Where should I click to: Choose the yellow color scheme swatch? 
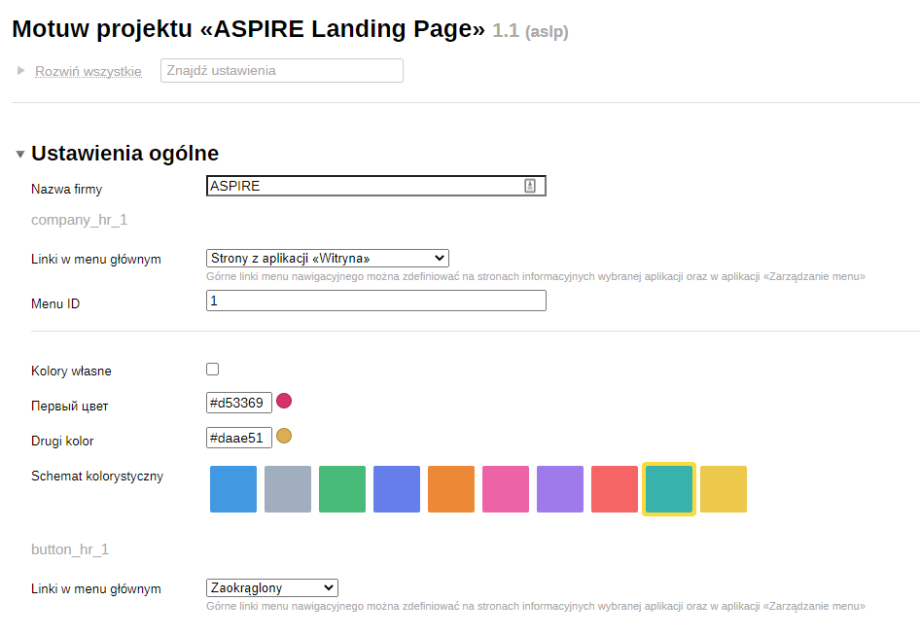(x=723, y=489)
